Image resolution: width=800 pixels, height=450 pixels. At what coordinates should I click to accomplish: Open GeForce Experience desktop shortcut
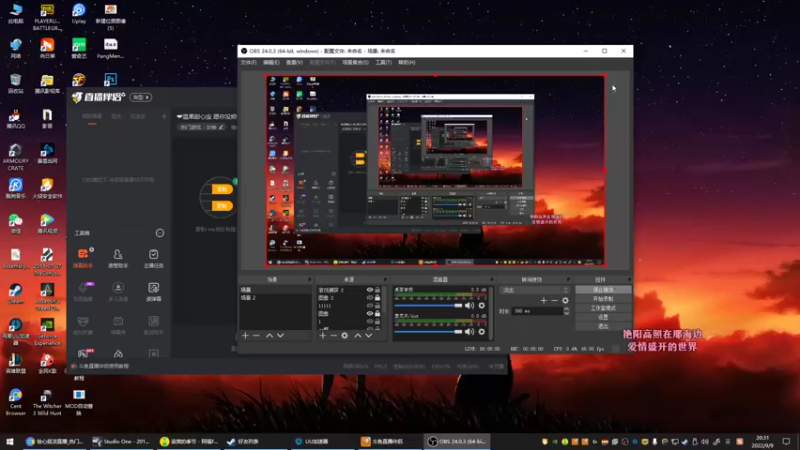click(x=47, y=332)
